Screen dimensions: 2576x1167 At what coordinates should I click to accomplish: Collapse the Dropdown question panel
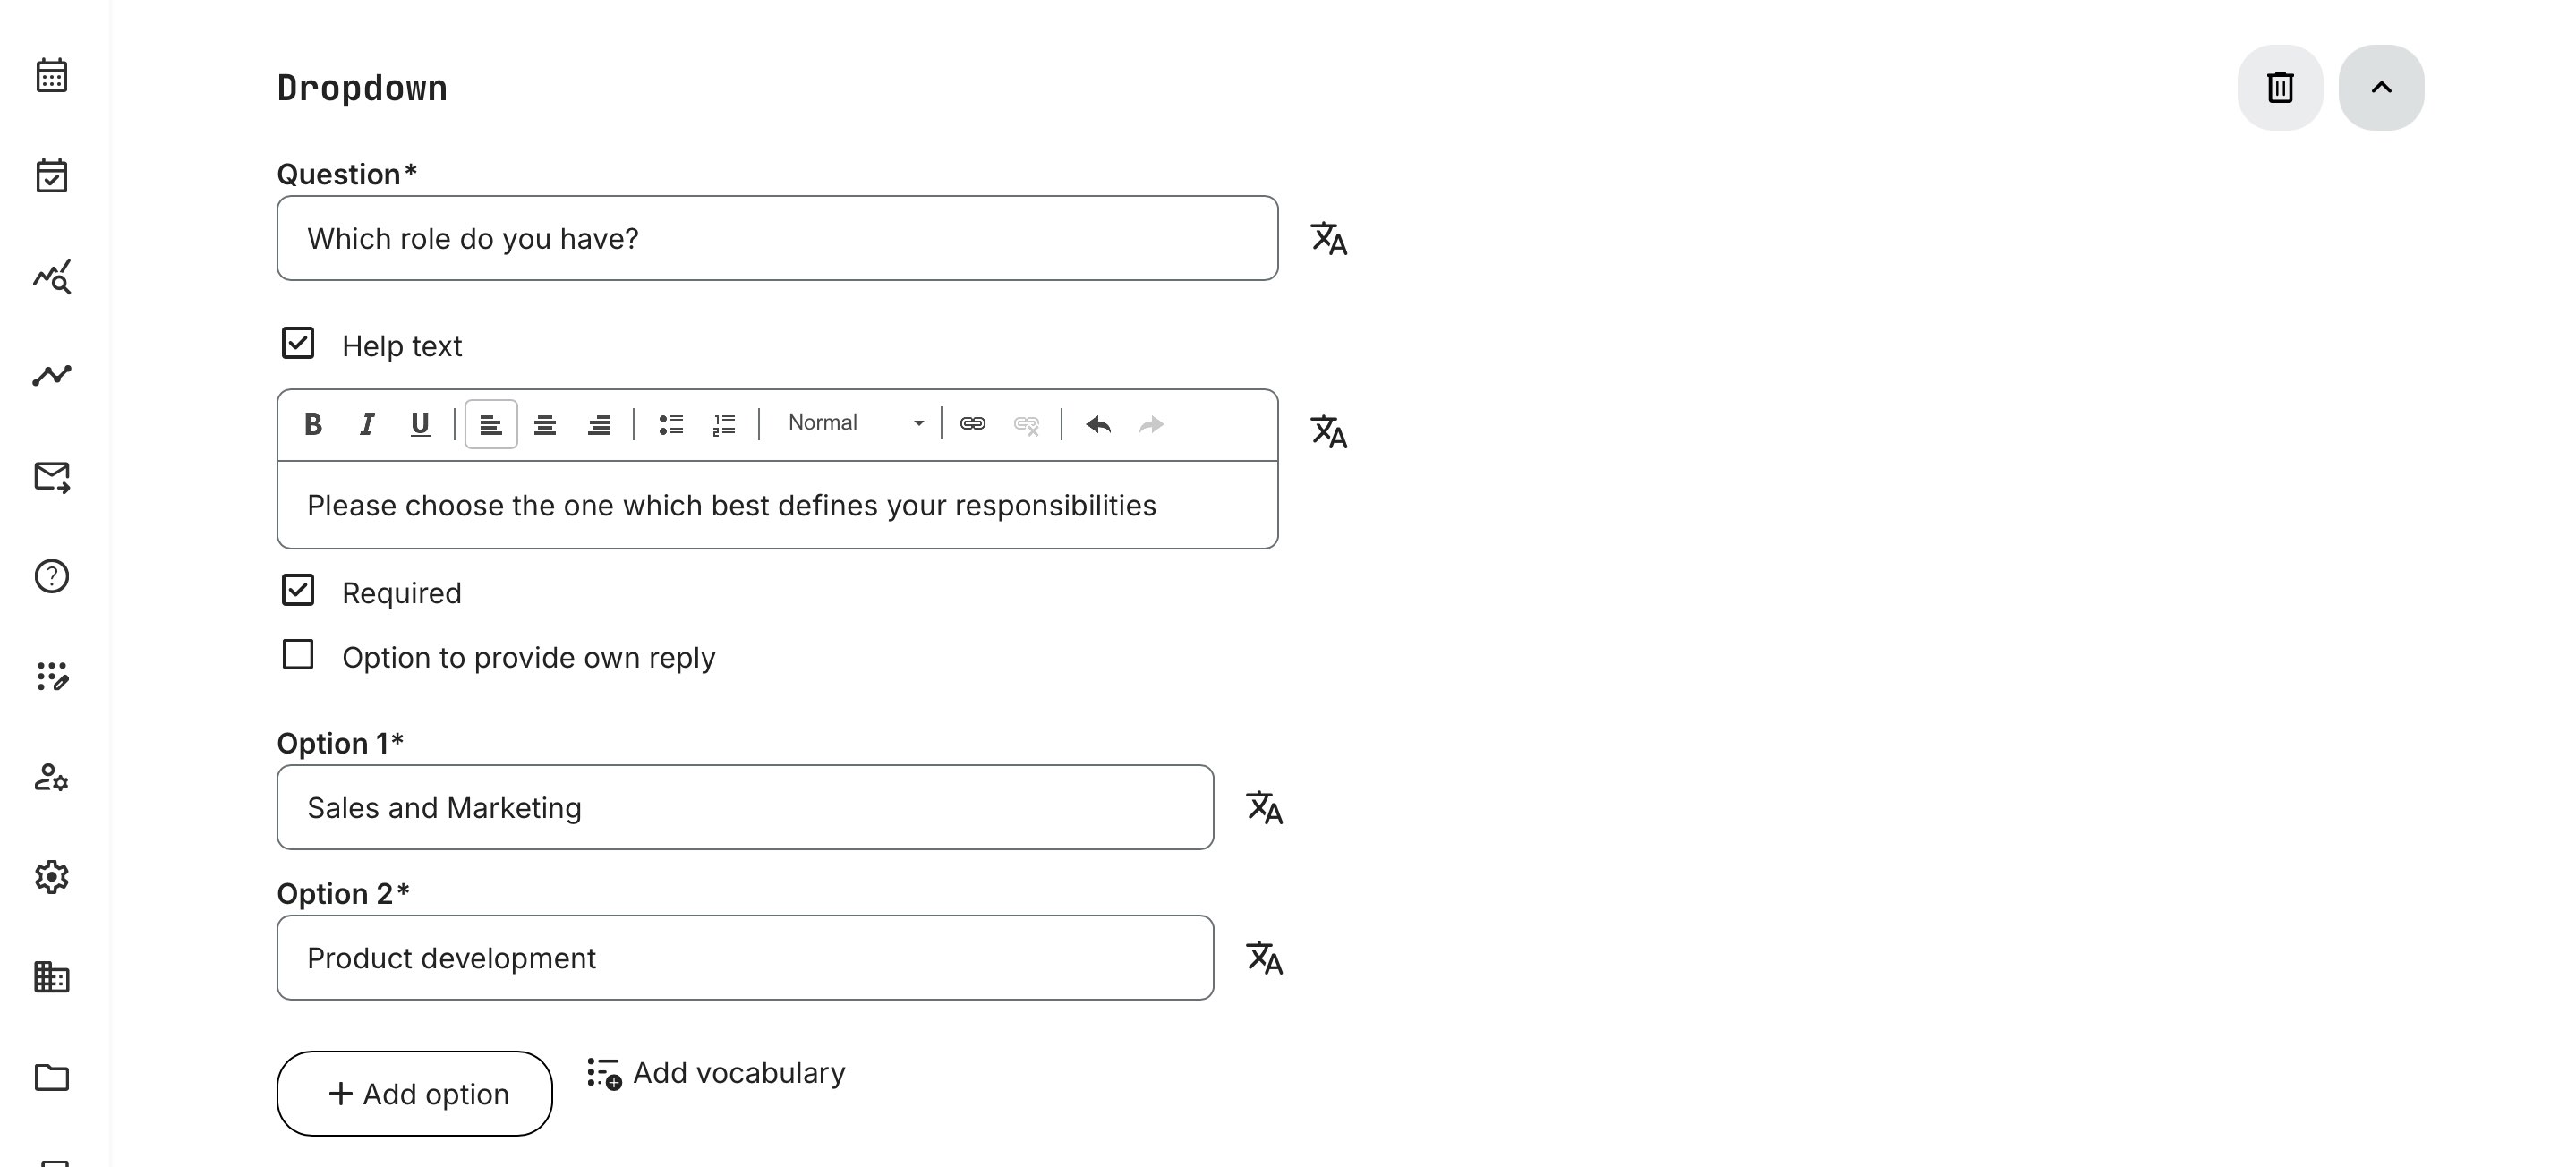click(x=2380, y=88)
